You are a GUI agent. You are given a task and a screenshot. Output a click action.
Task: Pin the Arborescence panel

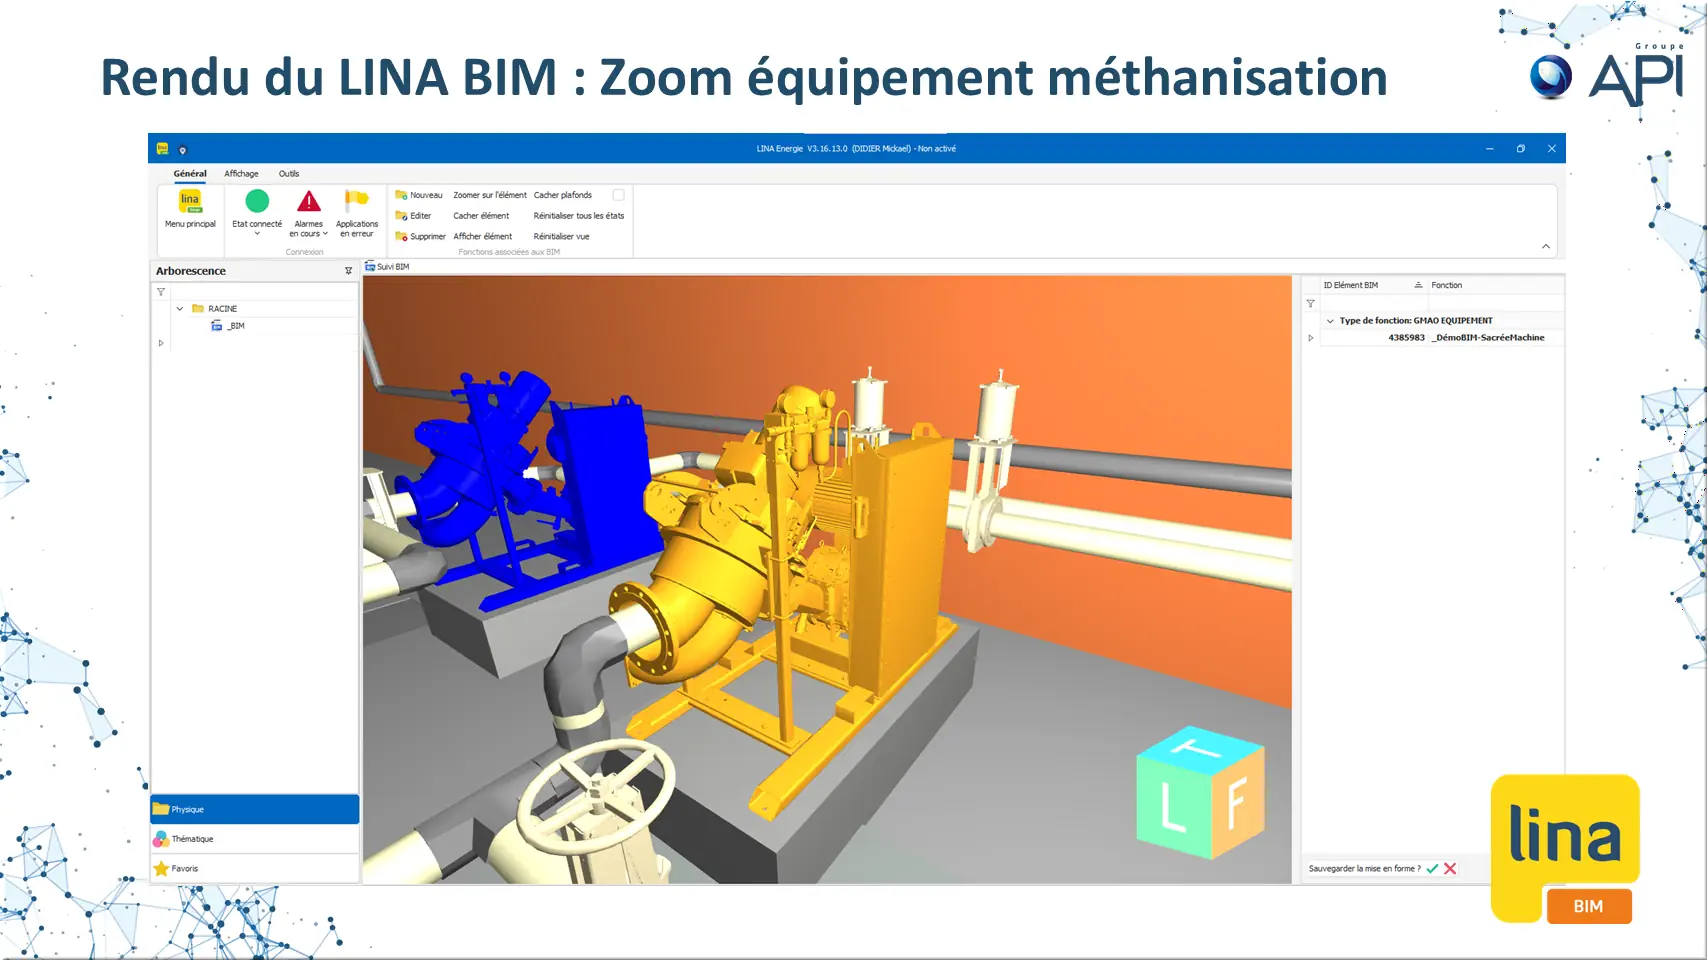click(x=348, y=271)
